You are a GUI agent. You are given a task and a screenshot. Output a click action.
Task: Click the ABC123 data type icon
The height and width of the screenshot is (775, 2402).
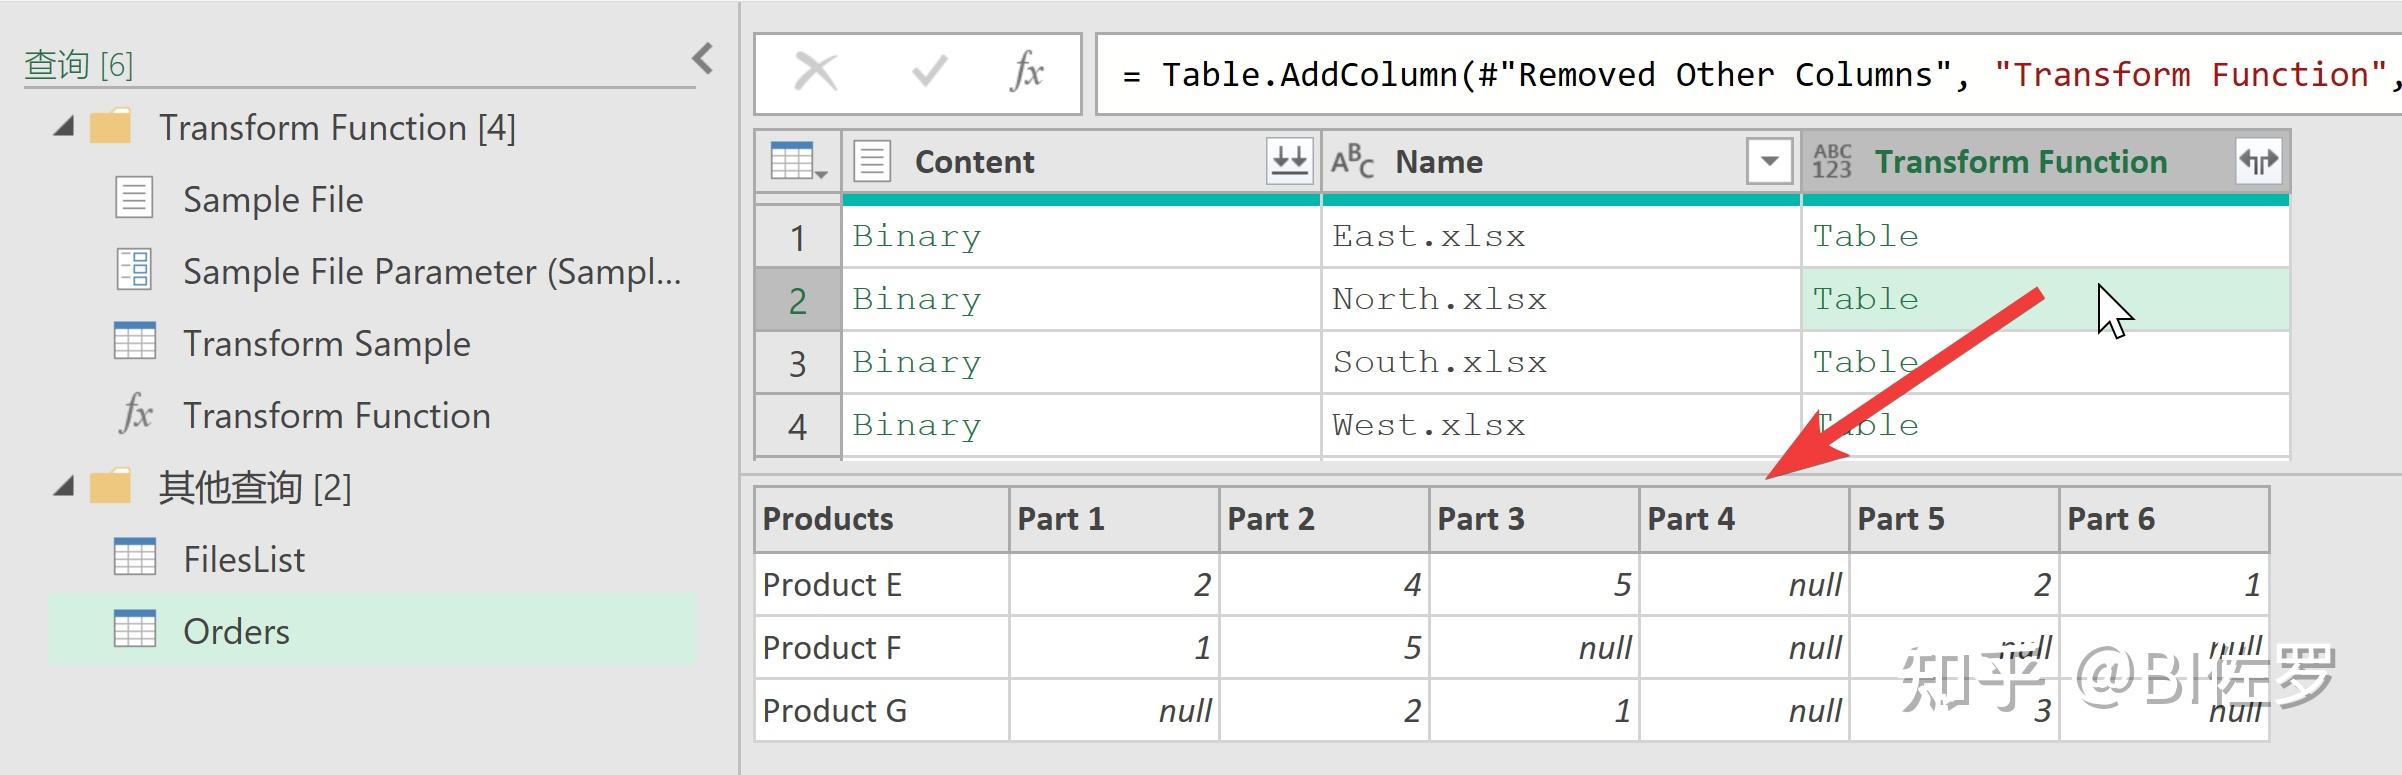pos(1832,162)
